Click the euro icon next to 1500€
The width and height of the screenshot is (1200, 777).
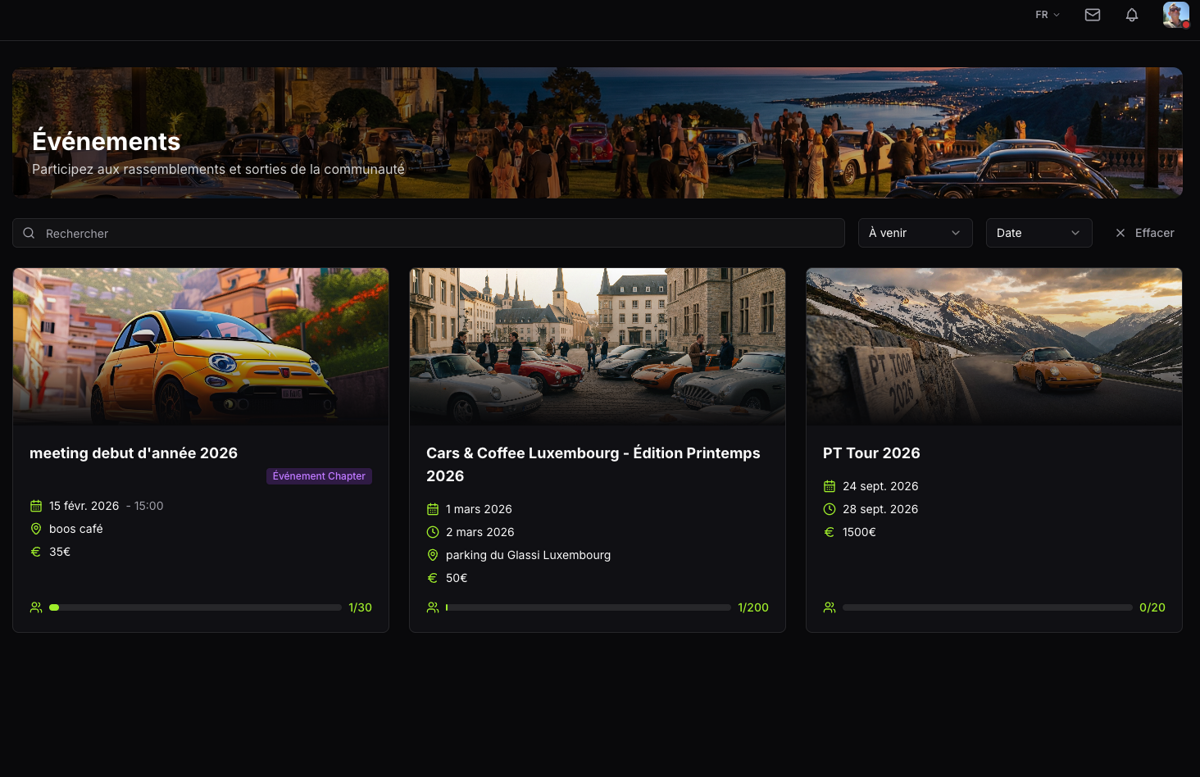point(829,532)
